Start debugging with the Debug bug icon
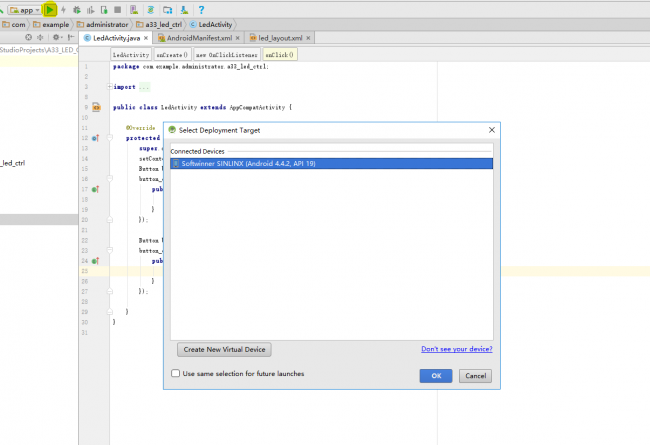Image resolution: width=650 pixels, height=445 pixels. point(77,10)
